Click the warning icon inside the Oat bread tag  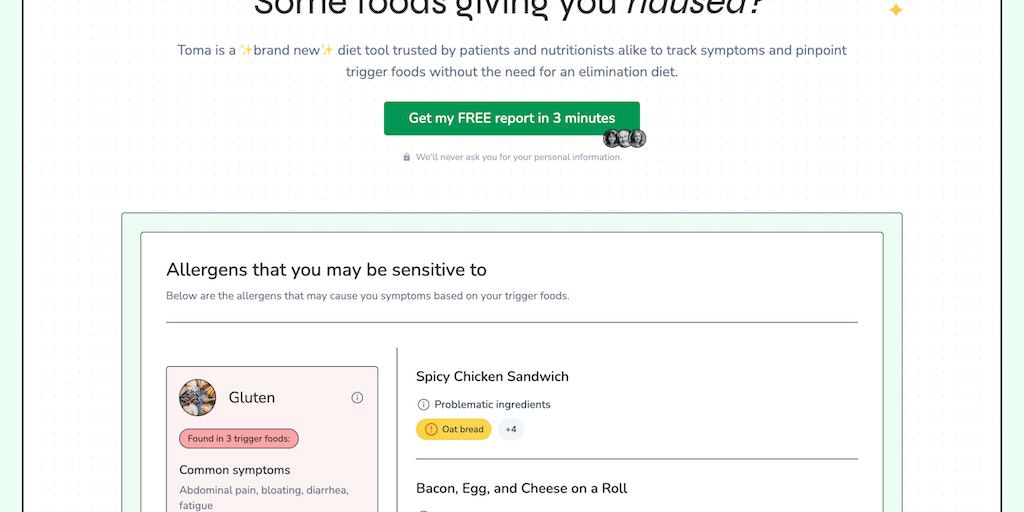431,430
